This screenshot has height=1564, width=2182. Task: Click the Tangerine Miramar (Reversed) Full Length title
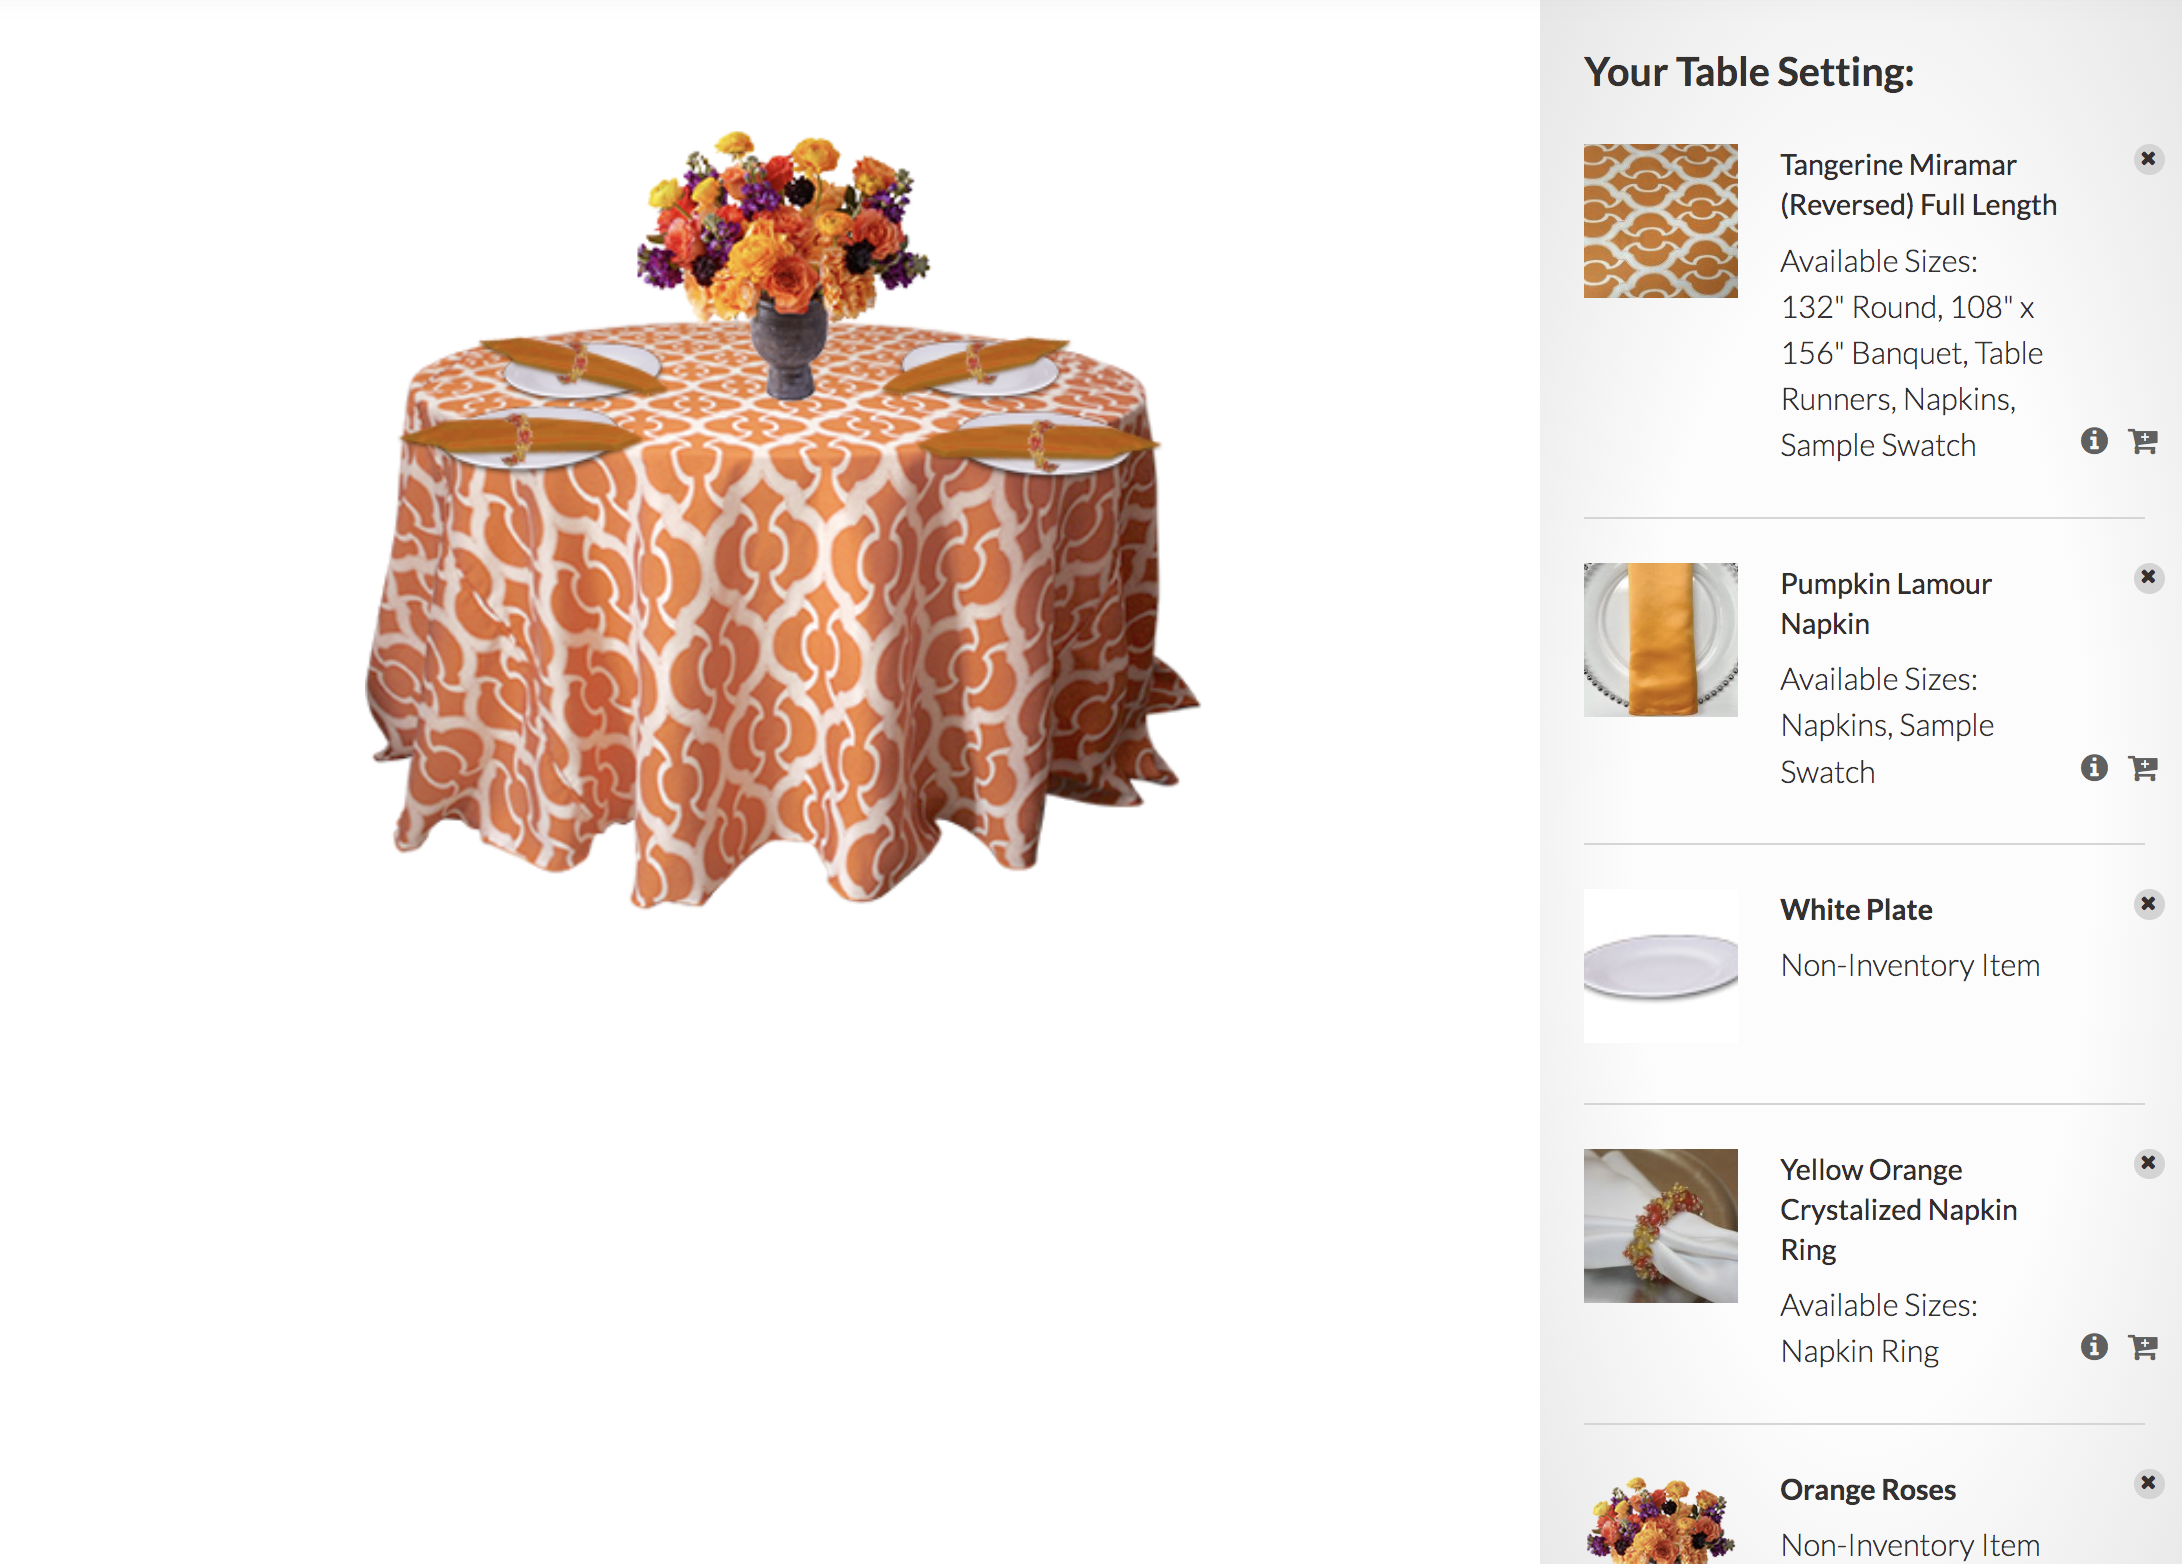1918,185
